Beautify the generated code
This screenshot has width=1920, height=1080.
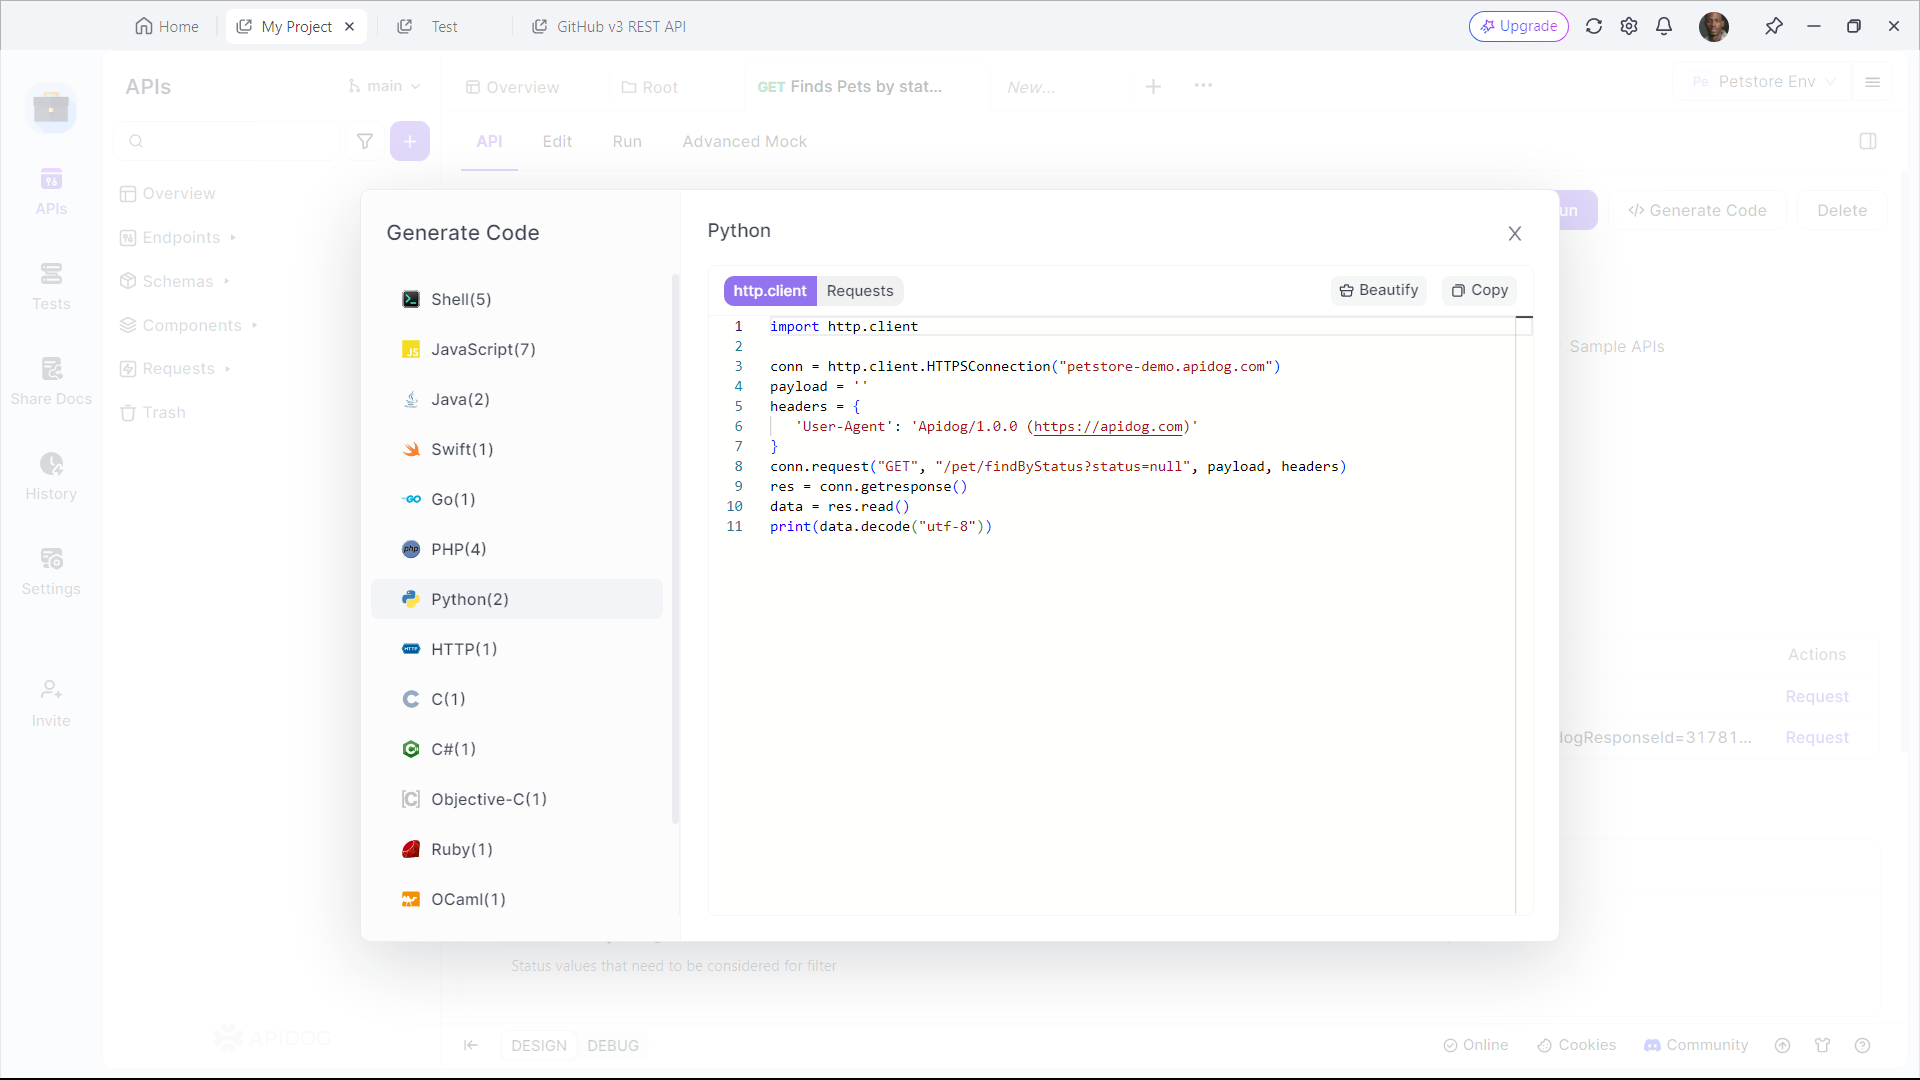(x=1379, y=290)
